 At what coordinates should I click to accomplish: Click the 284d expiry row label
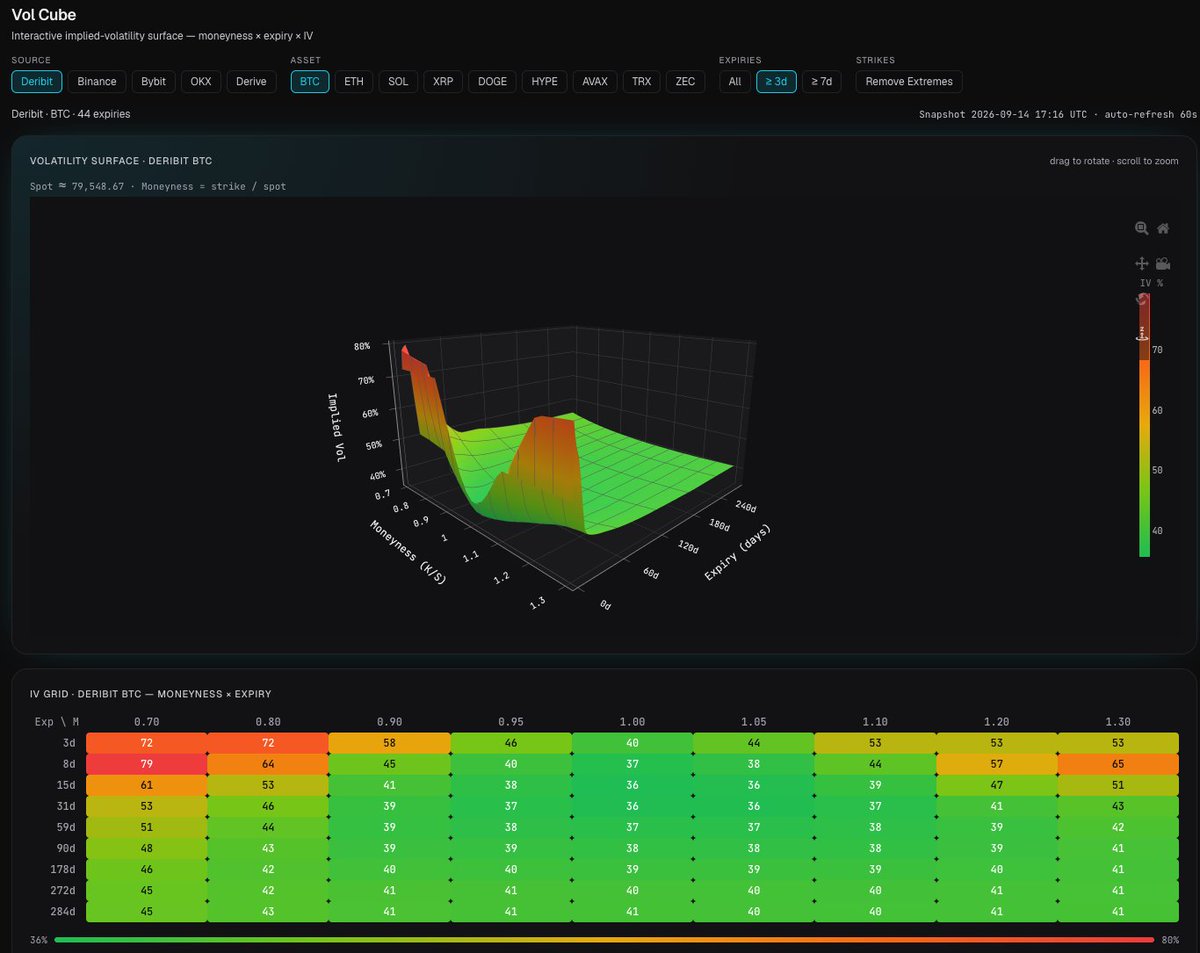[64, 911]
